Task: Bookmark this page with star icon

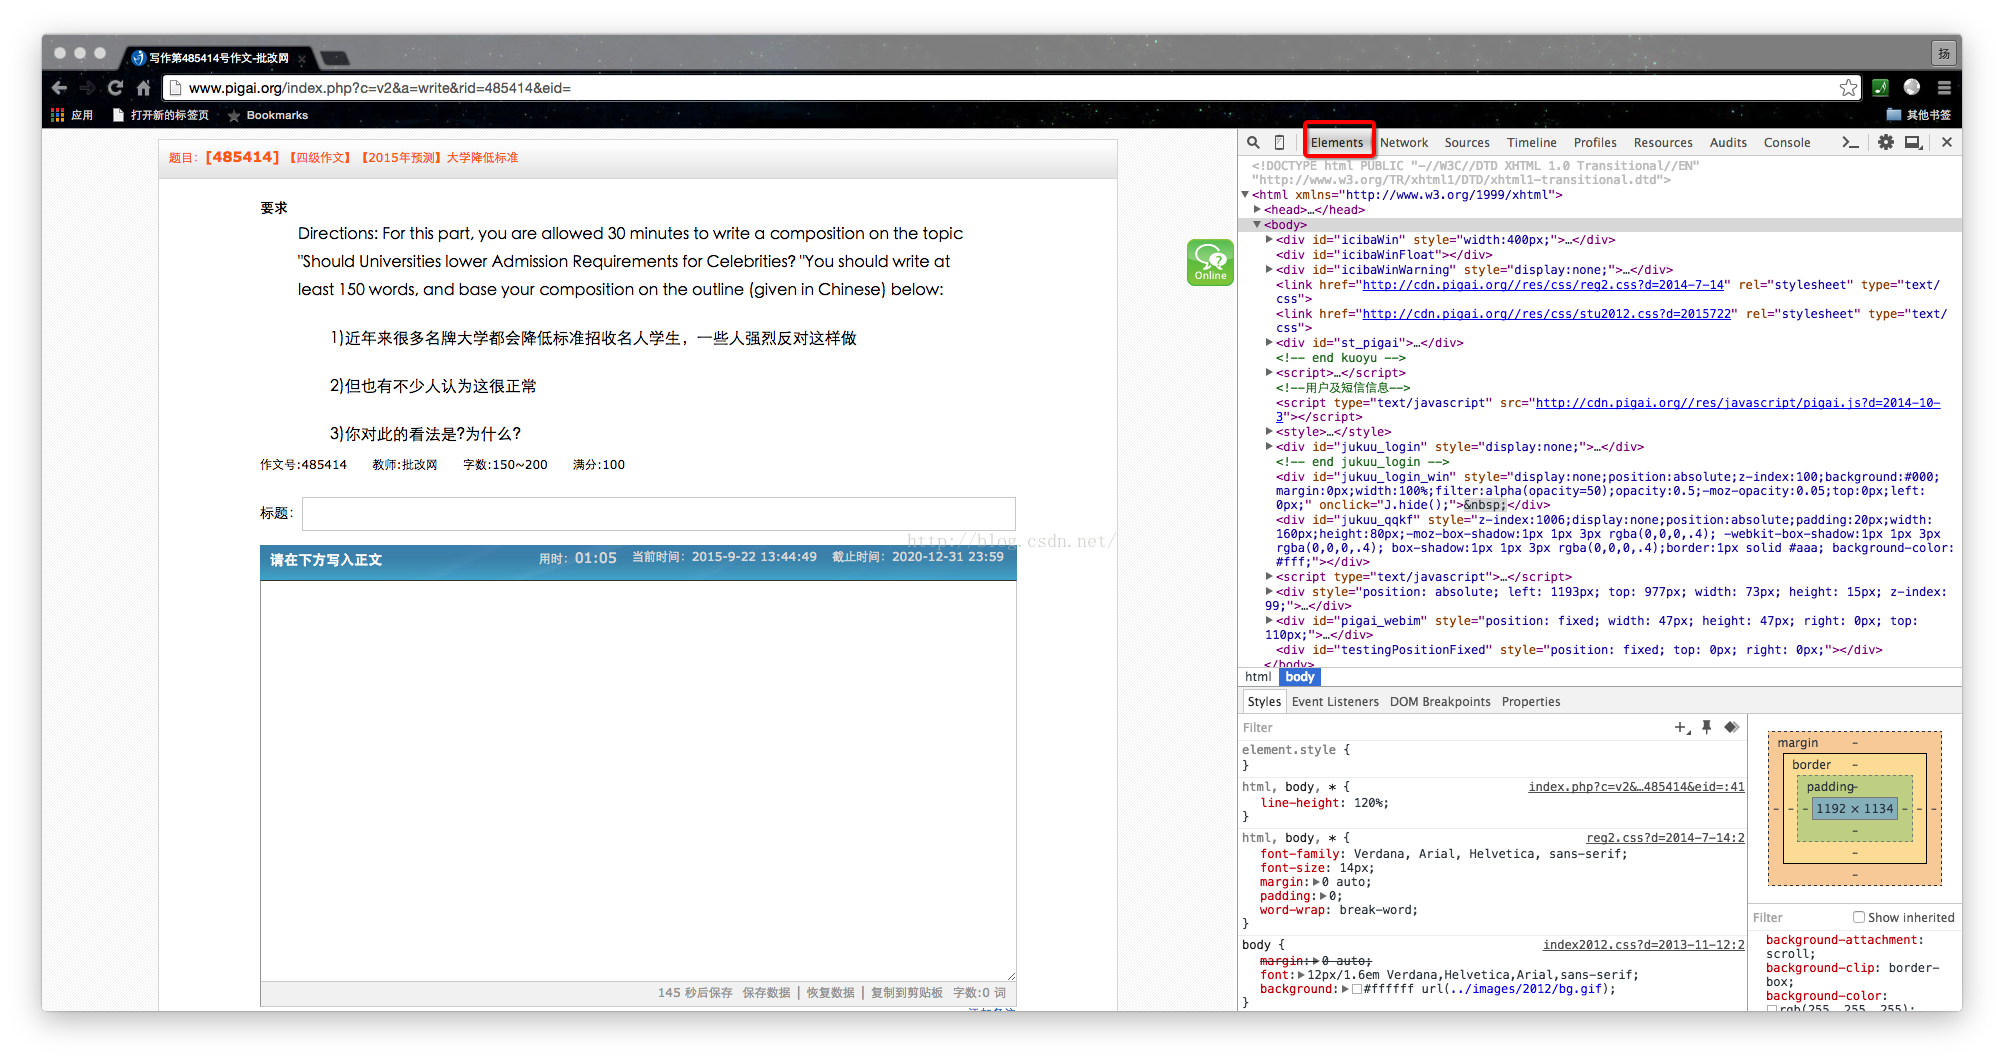Action: coord(1848,88)
